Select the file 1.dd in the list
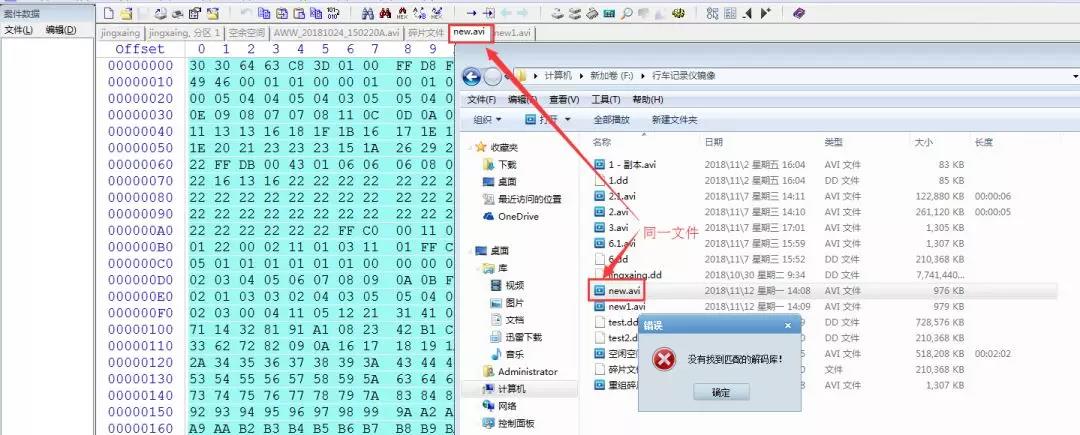 click(617, 180)
